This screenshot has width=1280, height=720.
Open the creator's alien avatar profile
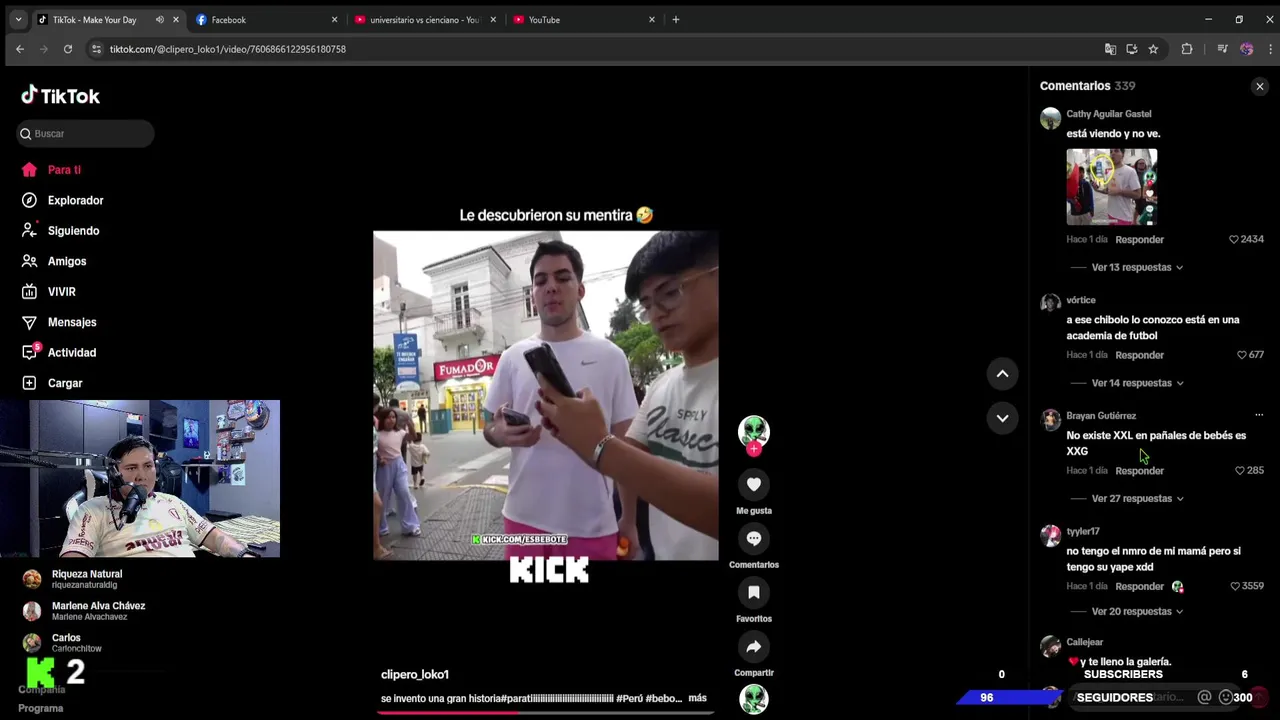pyautogui.click(x=754, y=430)
